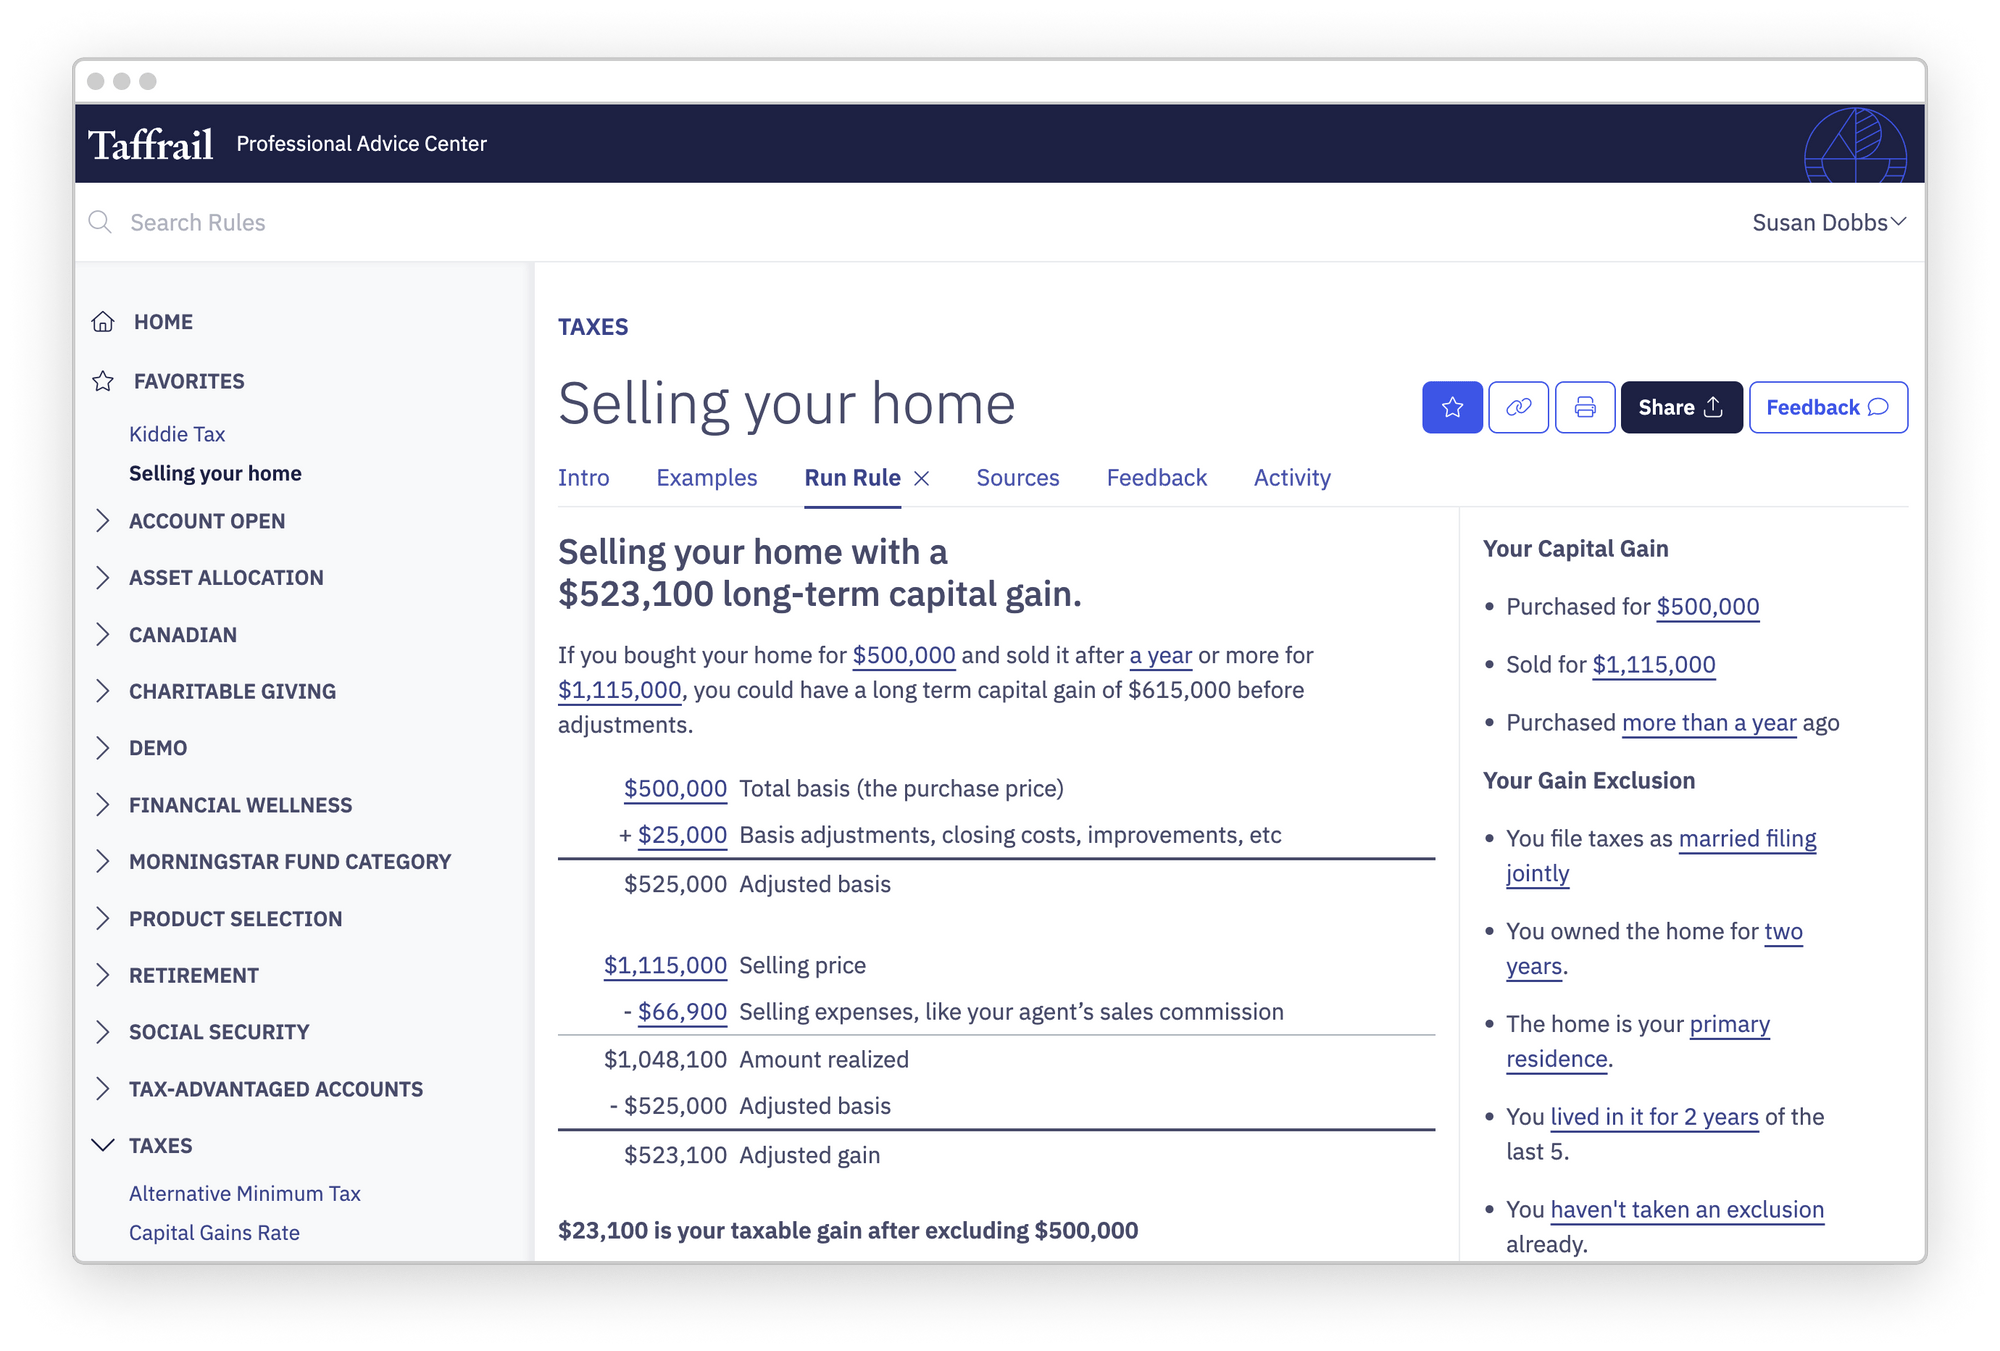Click the Feedback speech bubble button
This screenshot has width=2000, height=1351.
pyautogui.click(x=1828, y=407)
